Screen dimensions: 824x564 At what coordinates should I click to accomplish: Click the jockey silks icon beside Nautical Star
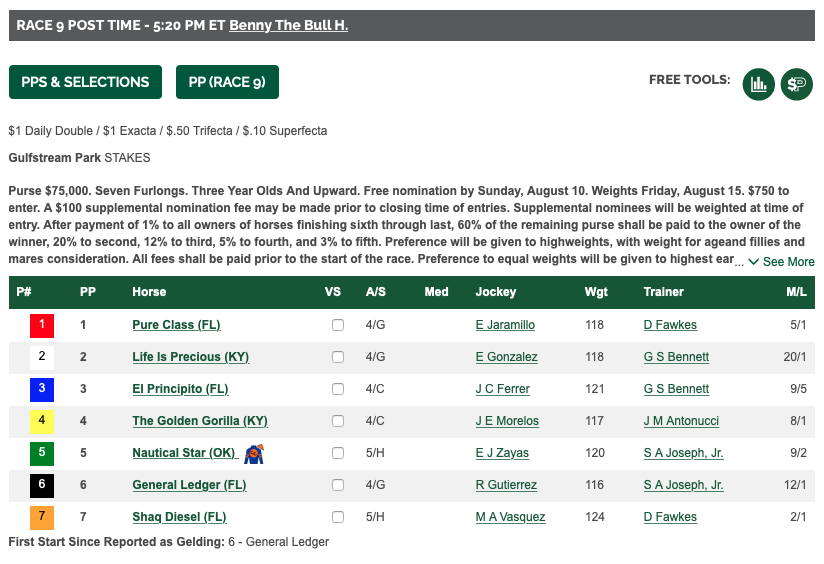[x=254, y=454]
